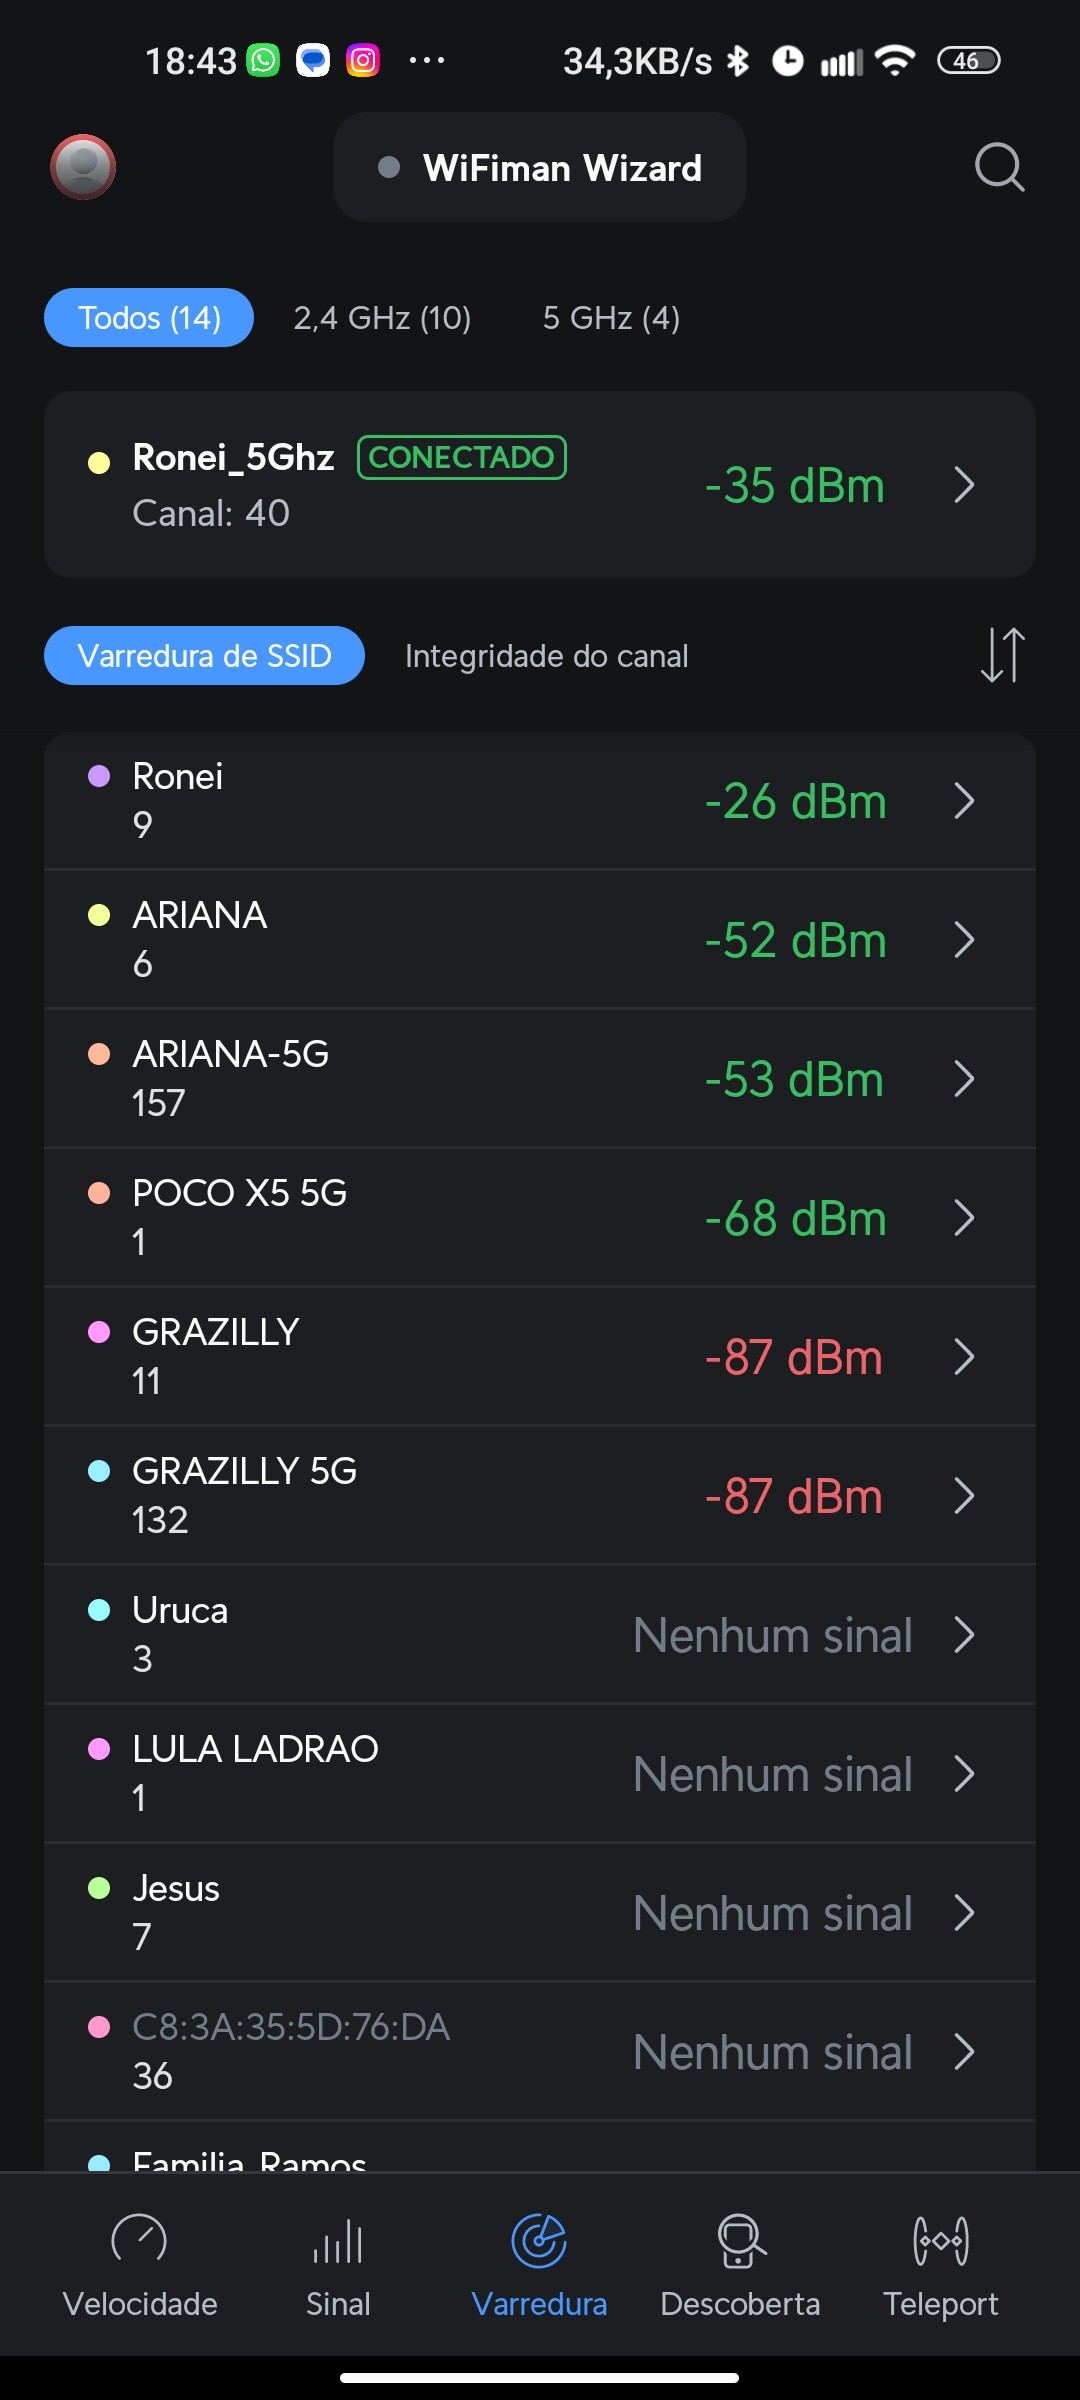Tap the profile avatar icon
Viewport: 1080px width, 2400px height.
tap(83, 167)
